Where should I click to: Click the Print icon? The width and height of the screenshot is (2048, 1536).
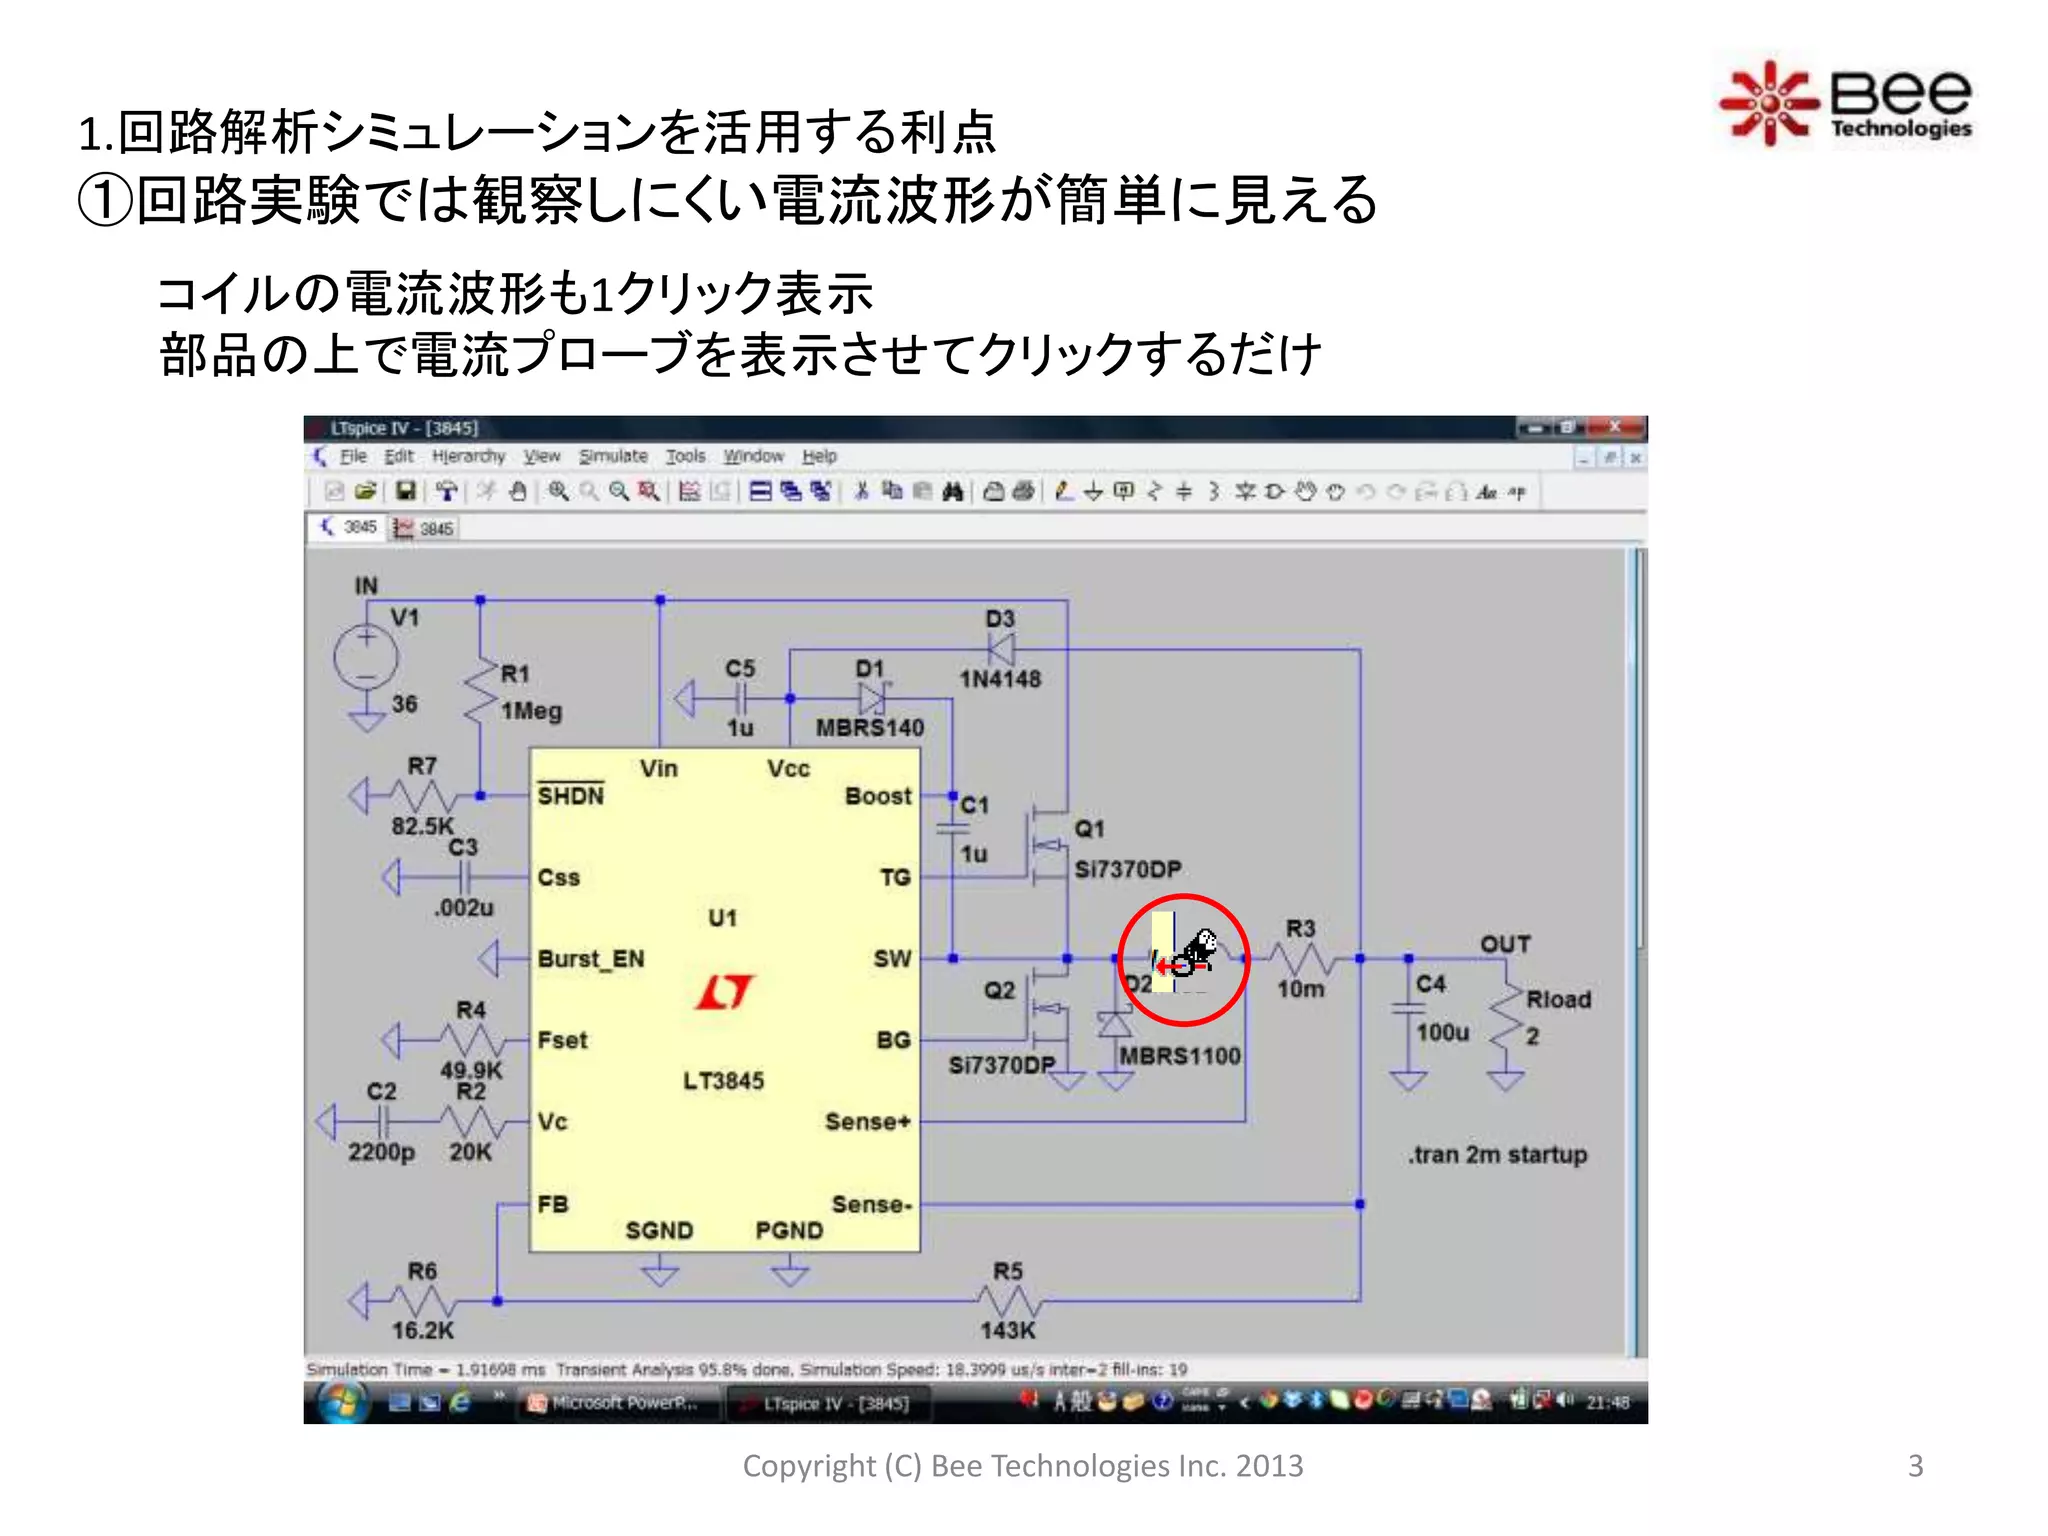click(x=1023, y=491)
